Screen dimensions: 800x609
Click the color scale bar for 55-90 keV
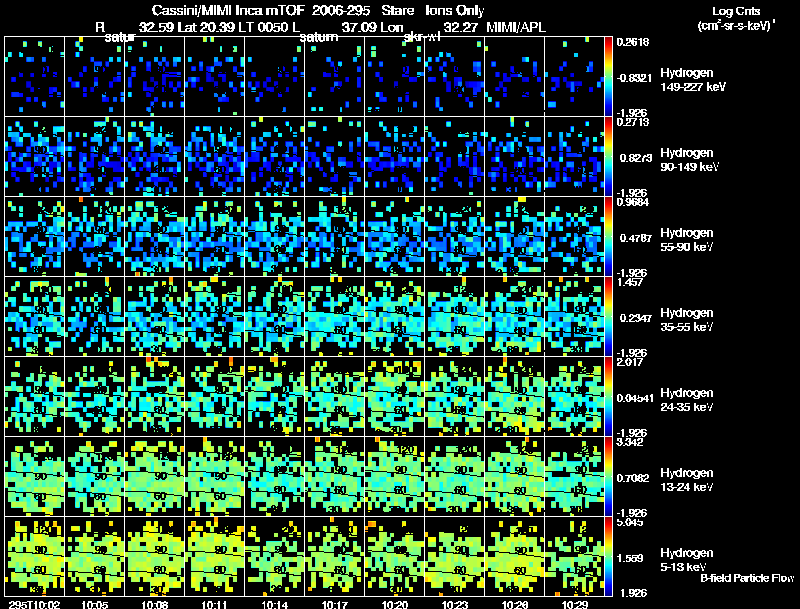click(x=608, y=237)
